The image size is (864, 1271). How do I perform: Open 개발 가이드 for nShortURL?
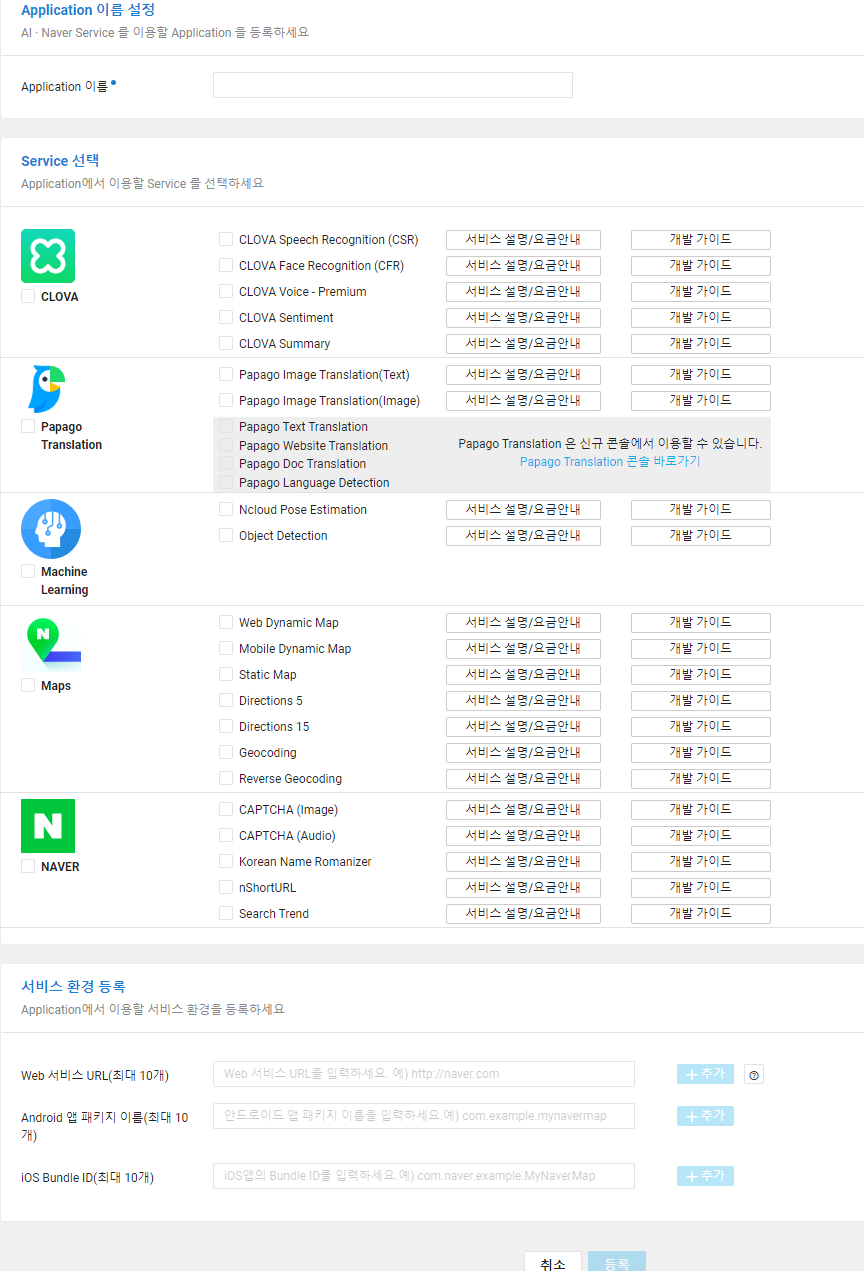click(701, 888)
